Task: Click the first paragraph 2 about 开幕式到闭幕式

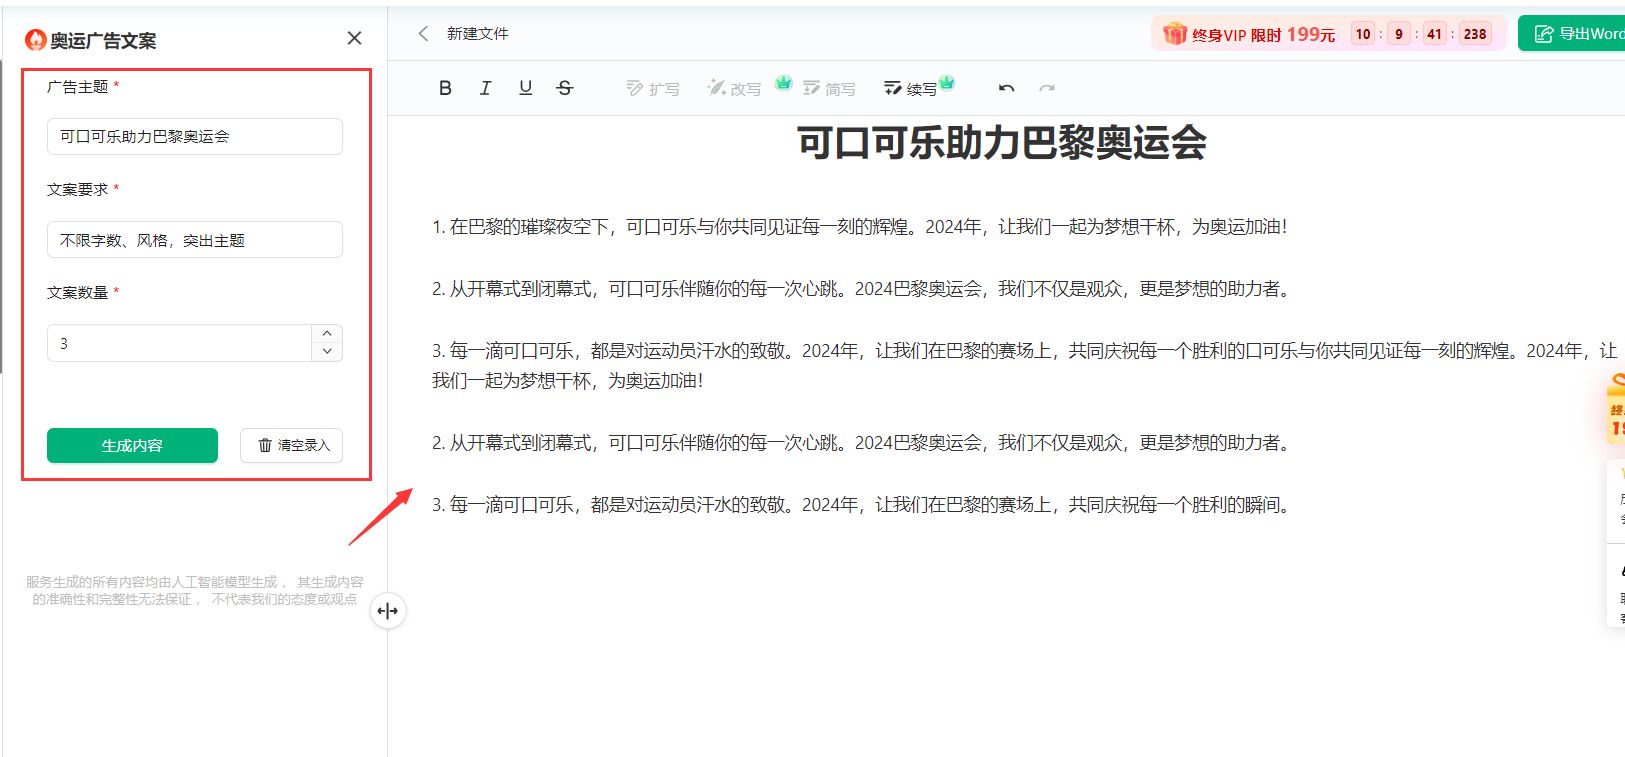Action: pyautogui.click(x=861, y=289)
